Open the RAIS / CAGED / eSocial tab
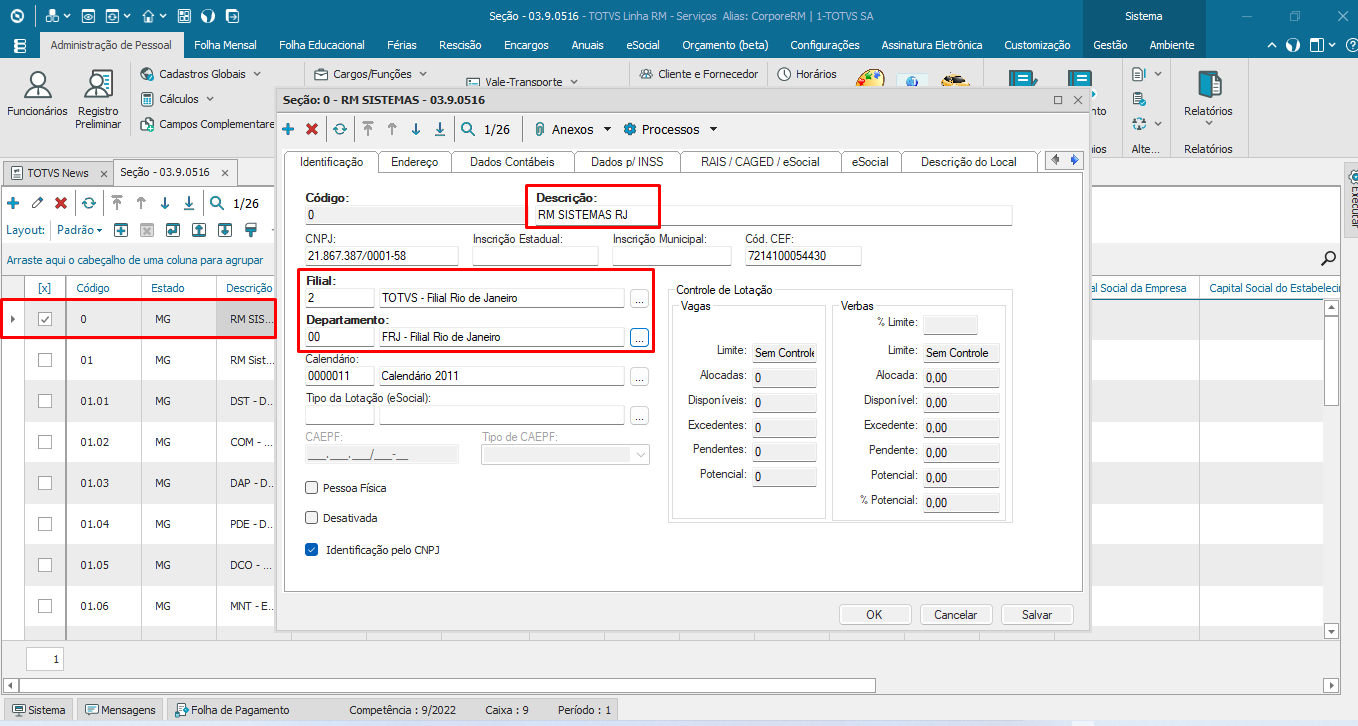Viewport: 1358px width, 726px height. [x=760, y=162]
